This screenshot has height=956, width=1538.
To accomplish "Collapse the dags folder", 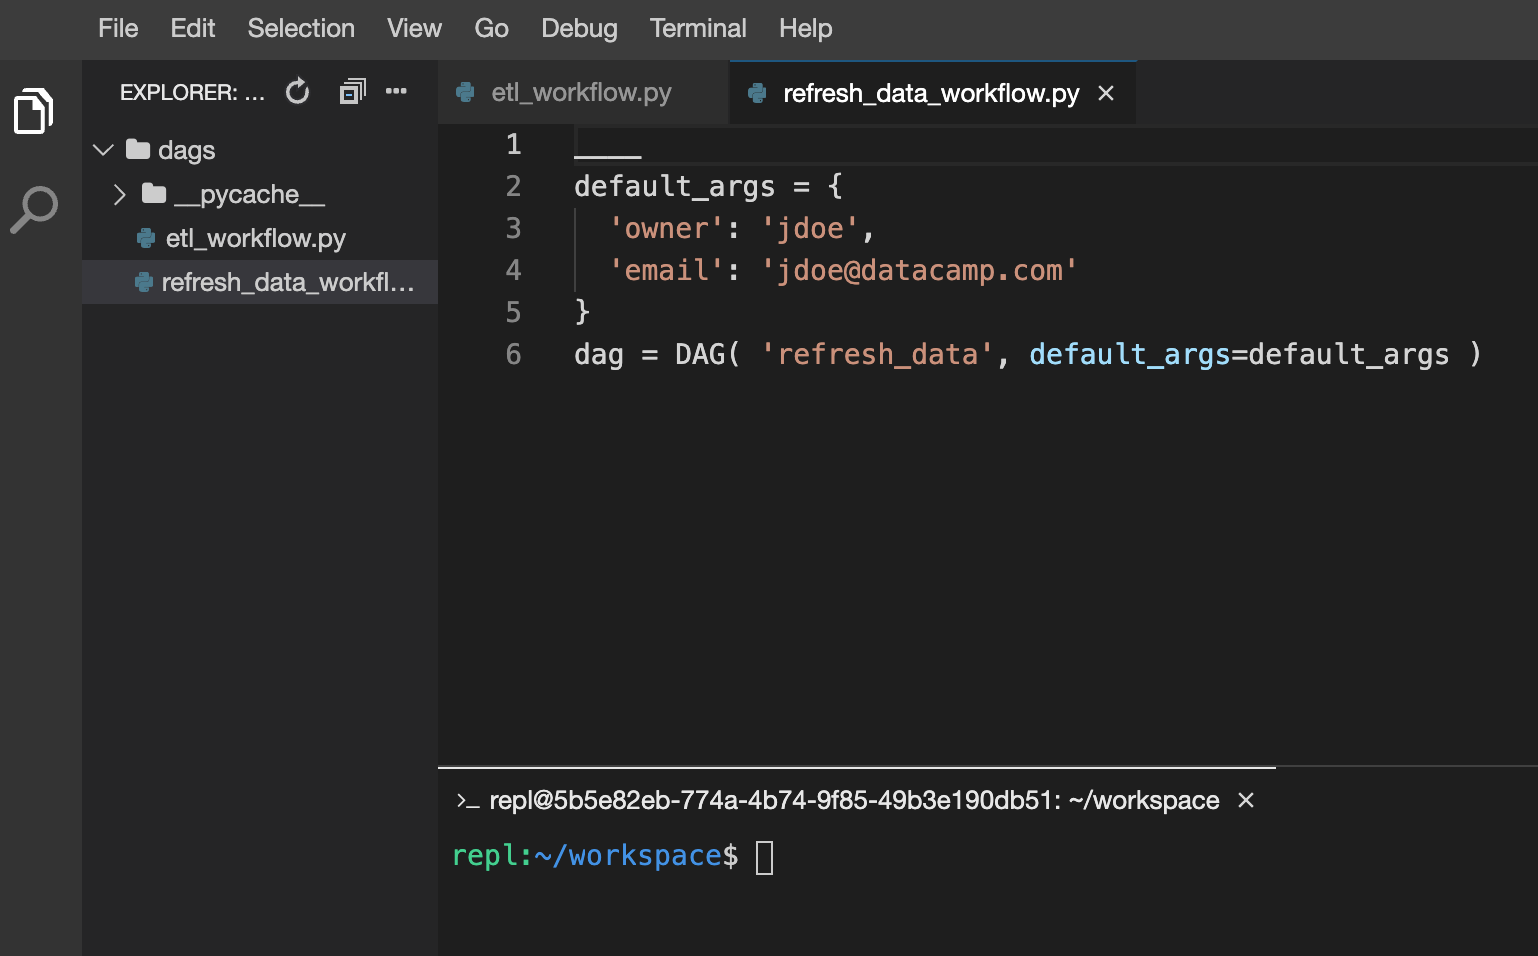I will pyautogui.click(x=103, y=150).
